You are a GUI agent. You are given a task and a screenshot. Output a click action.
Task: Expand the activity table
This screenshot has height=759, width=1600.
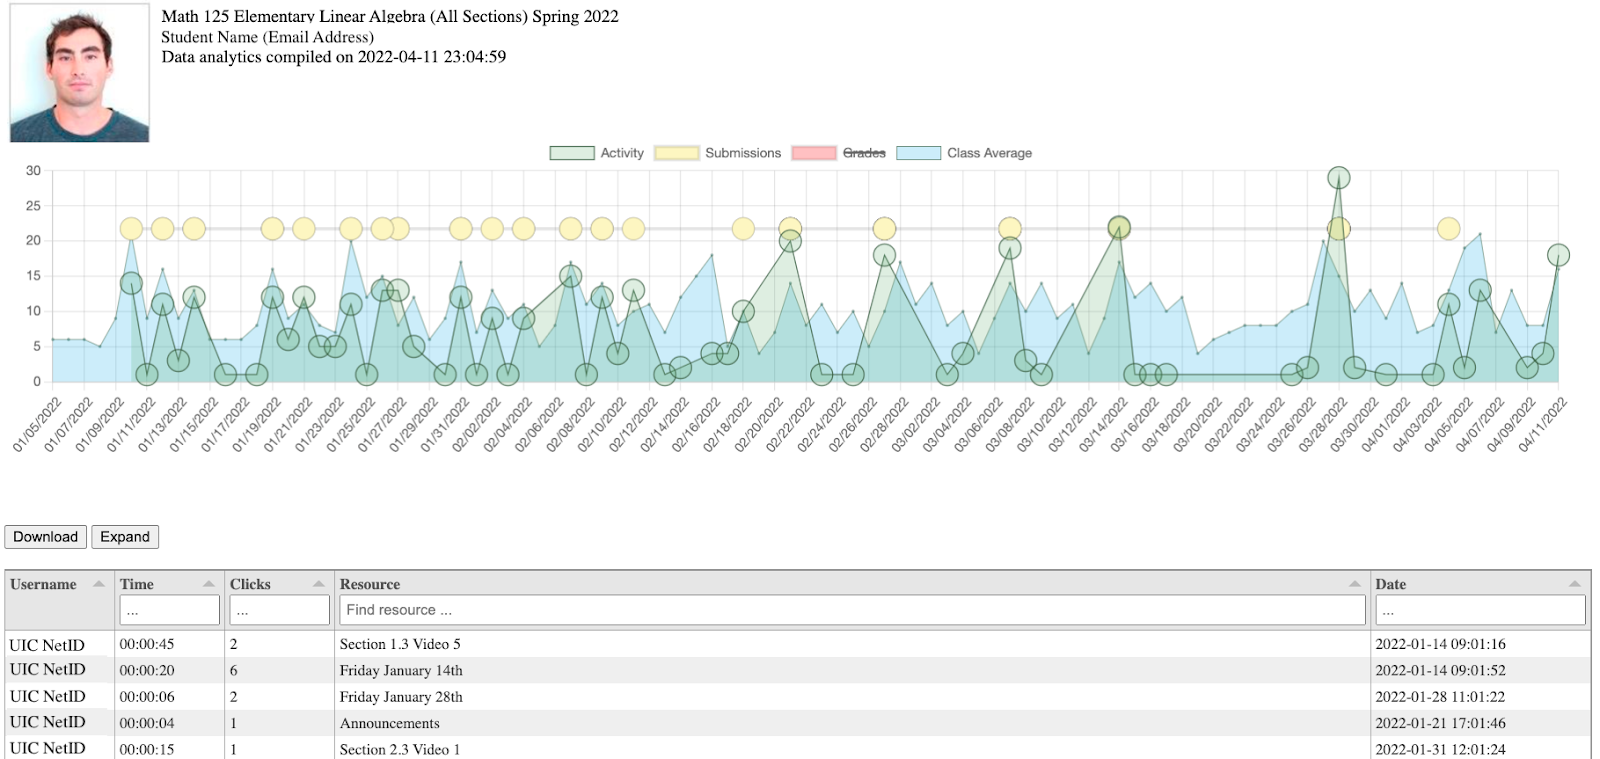[125, 537]
